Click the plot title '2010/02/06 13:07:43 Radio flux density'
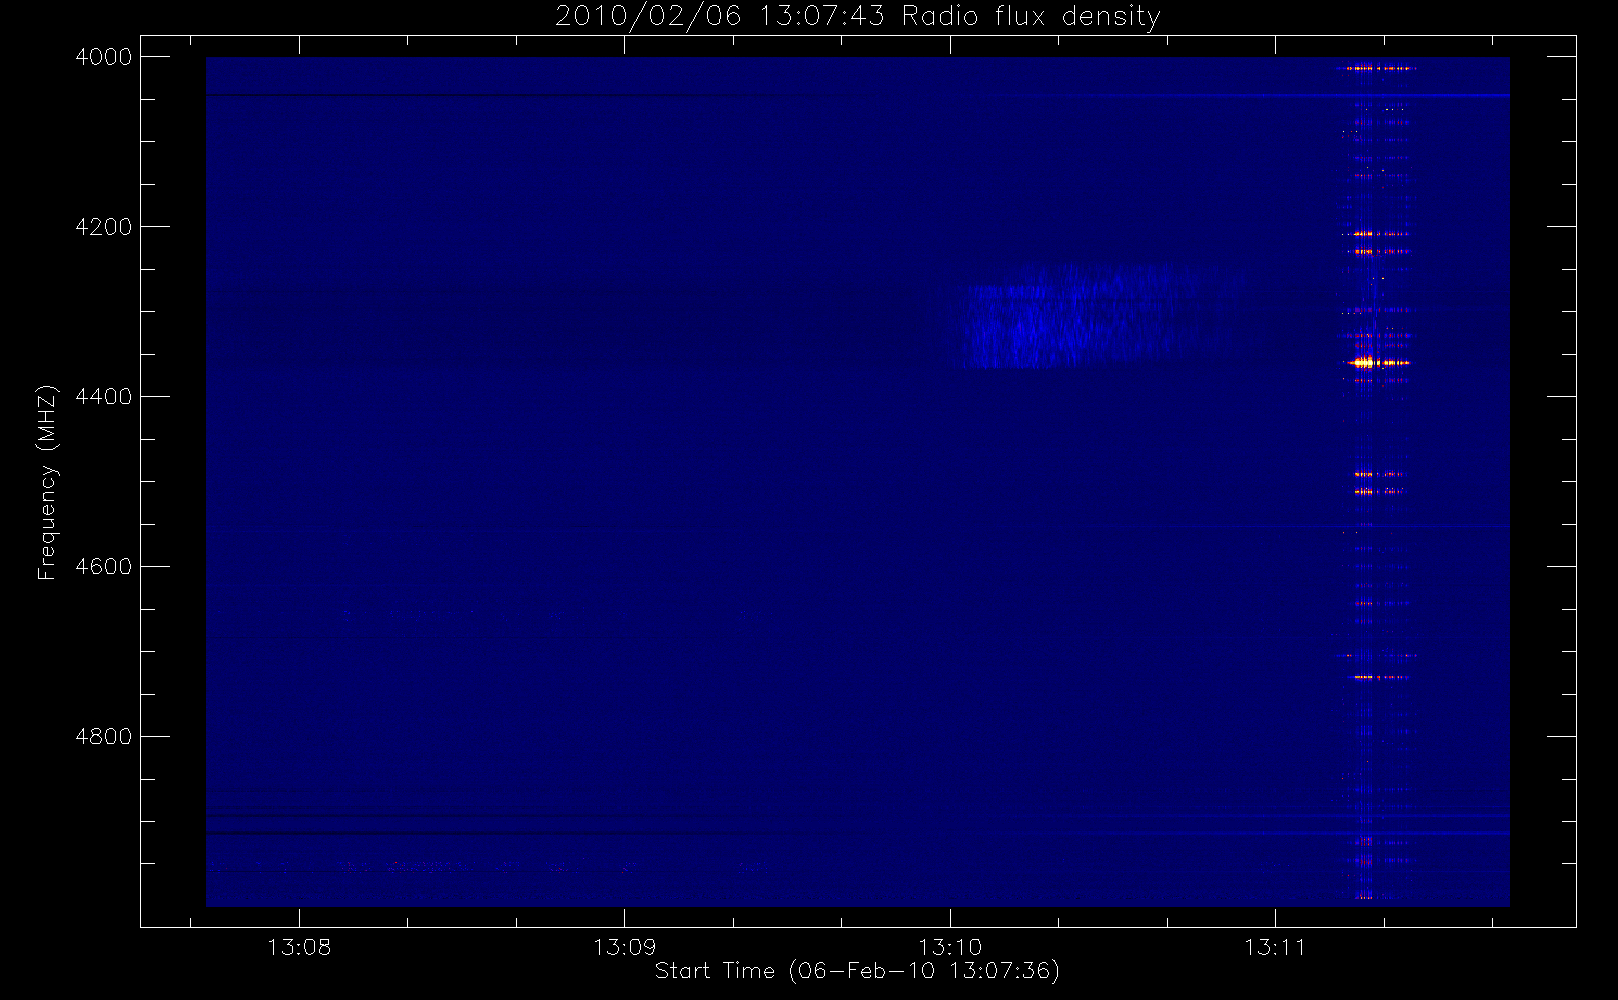The image size is (1618, 1000). tap(857, 17)
